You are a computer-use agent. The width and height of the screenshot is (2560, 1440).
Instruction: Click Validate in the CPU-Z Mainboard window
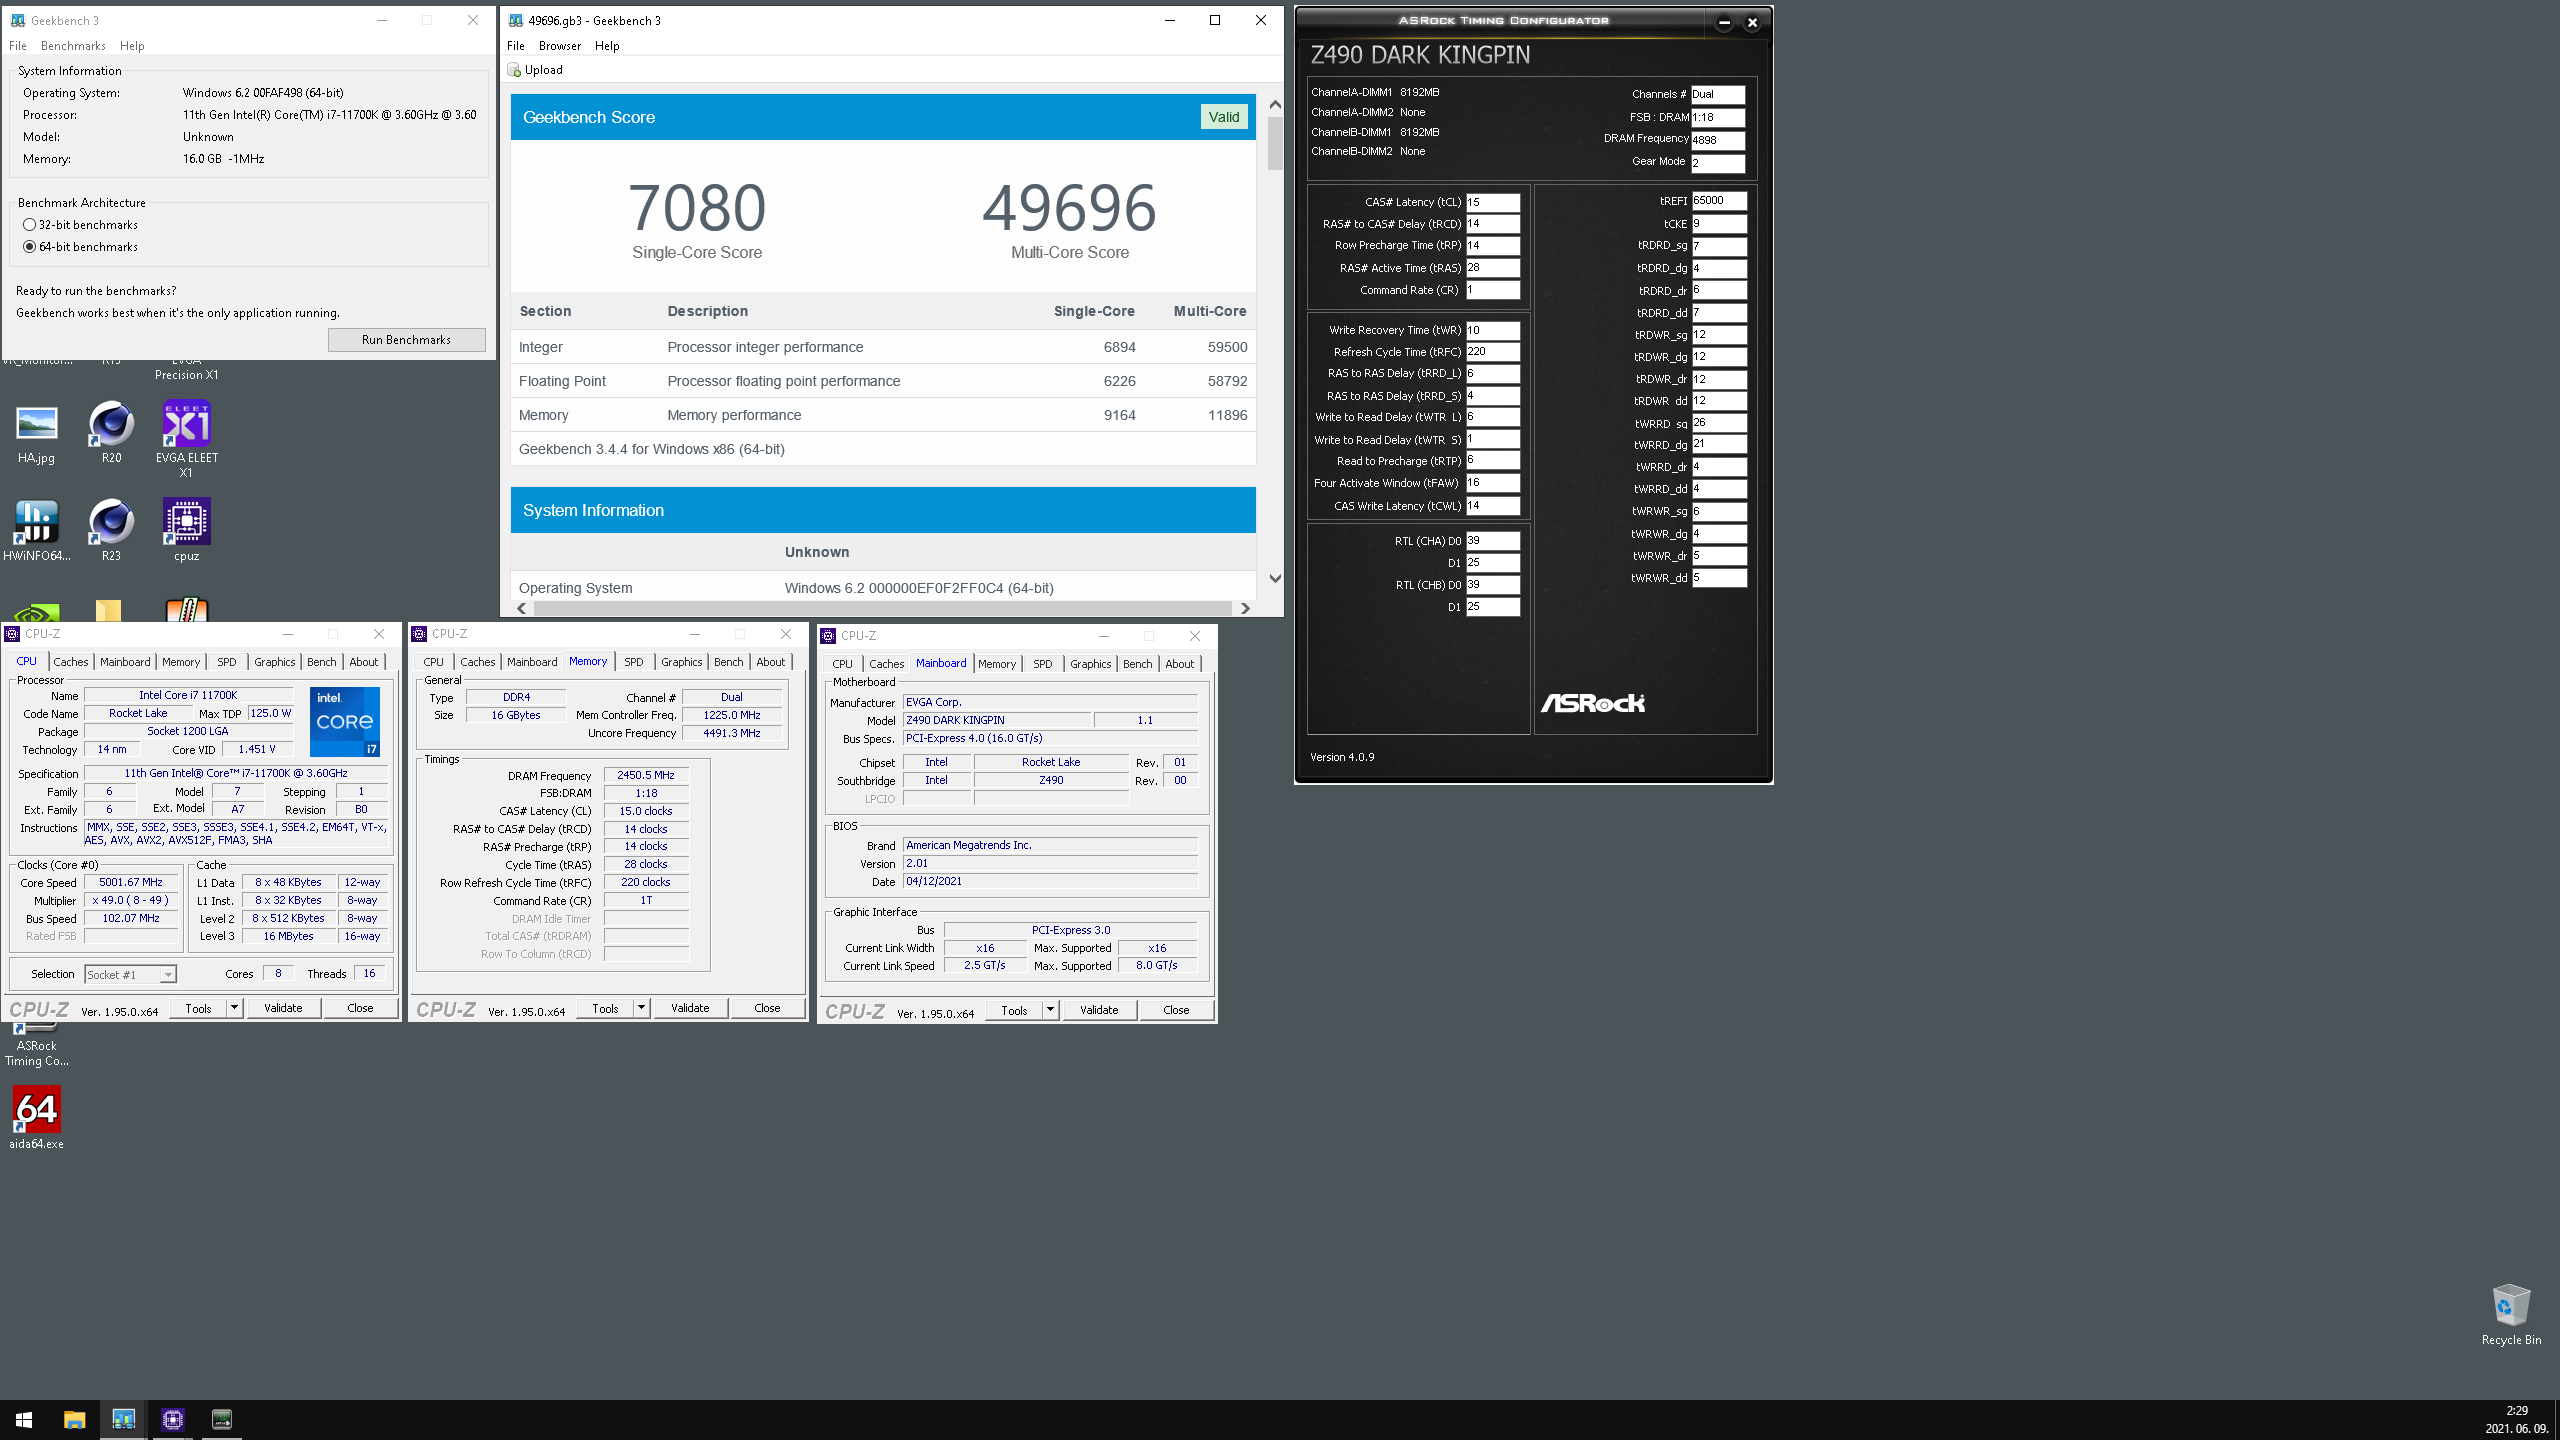pyautogui.click(x=1099, y=1010)
